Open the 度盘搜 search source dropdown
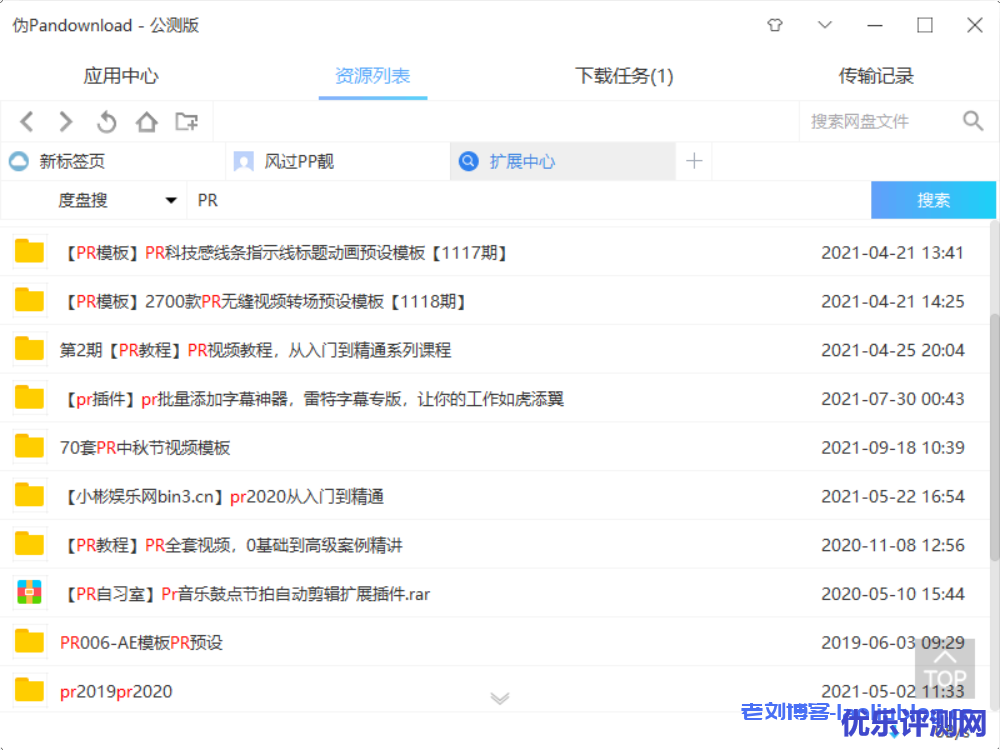The image size is (1000, 750). click(x=94, y=200)
